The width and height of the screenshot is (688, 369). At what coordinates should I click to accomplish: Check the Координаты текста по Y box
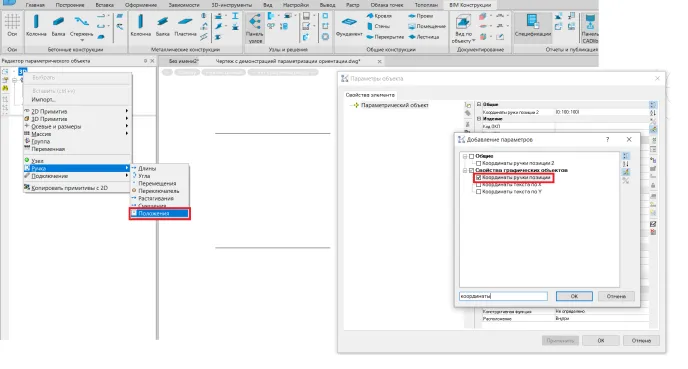click(479, 192)
